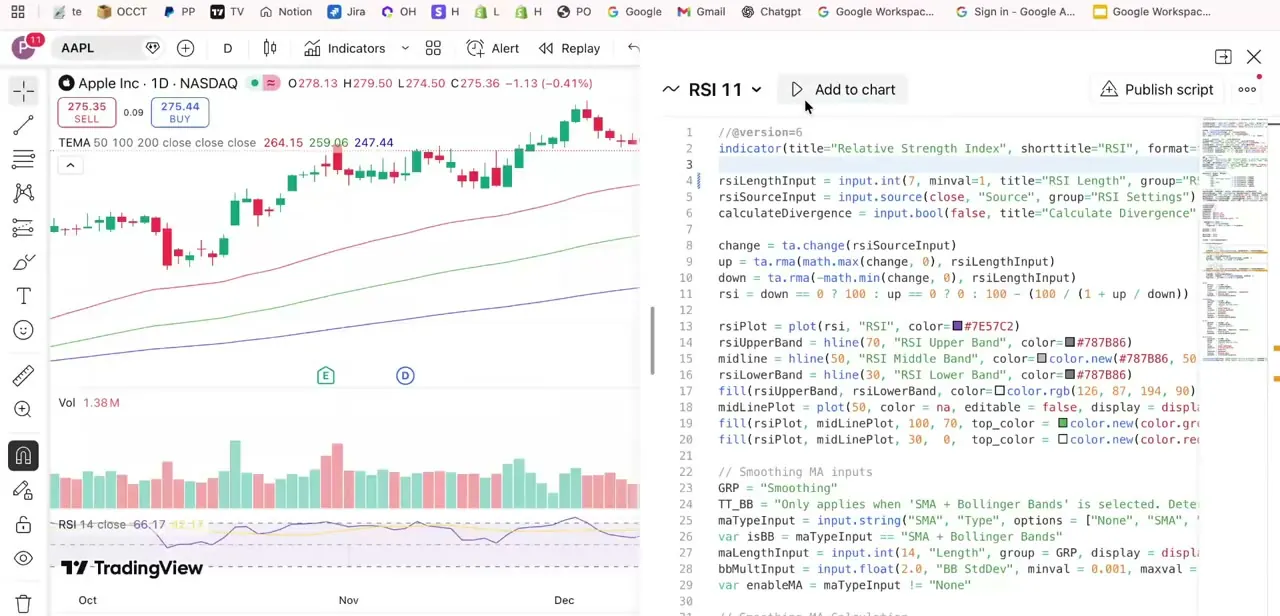Click the TradingView logo on the chart

[x=132, y=568]
